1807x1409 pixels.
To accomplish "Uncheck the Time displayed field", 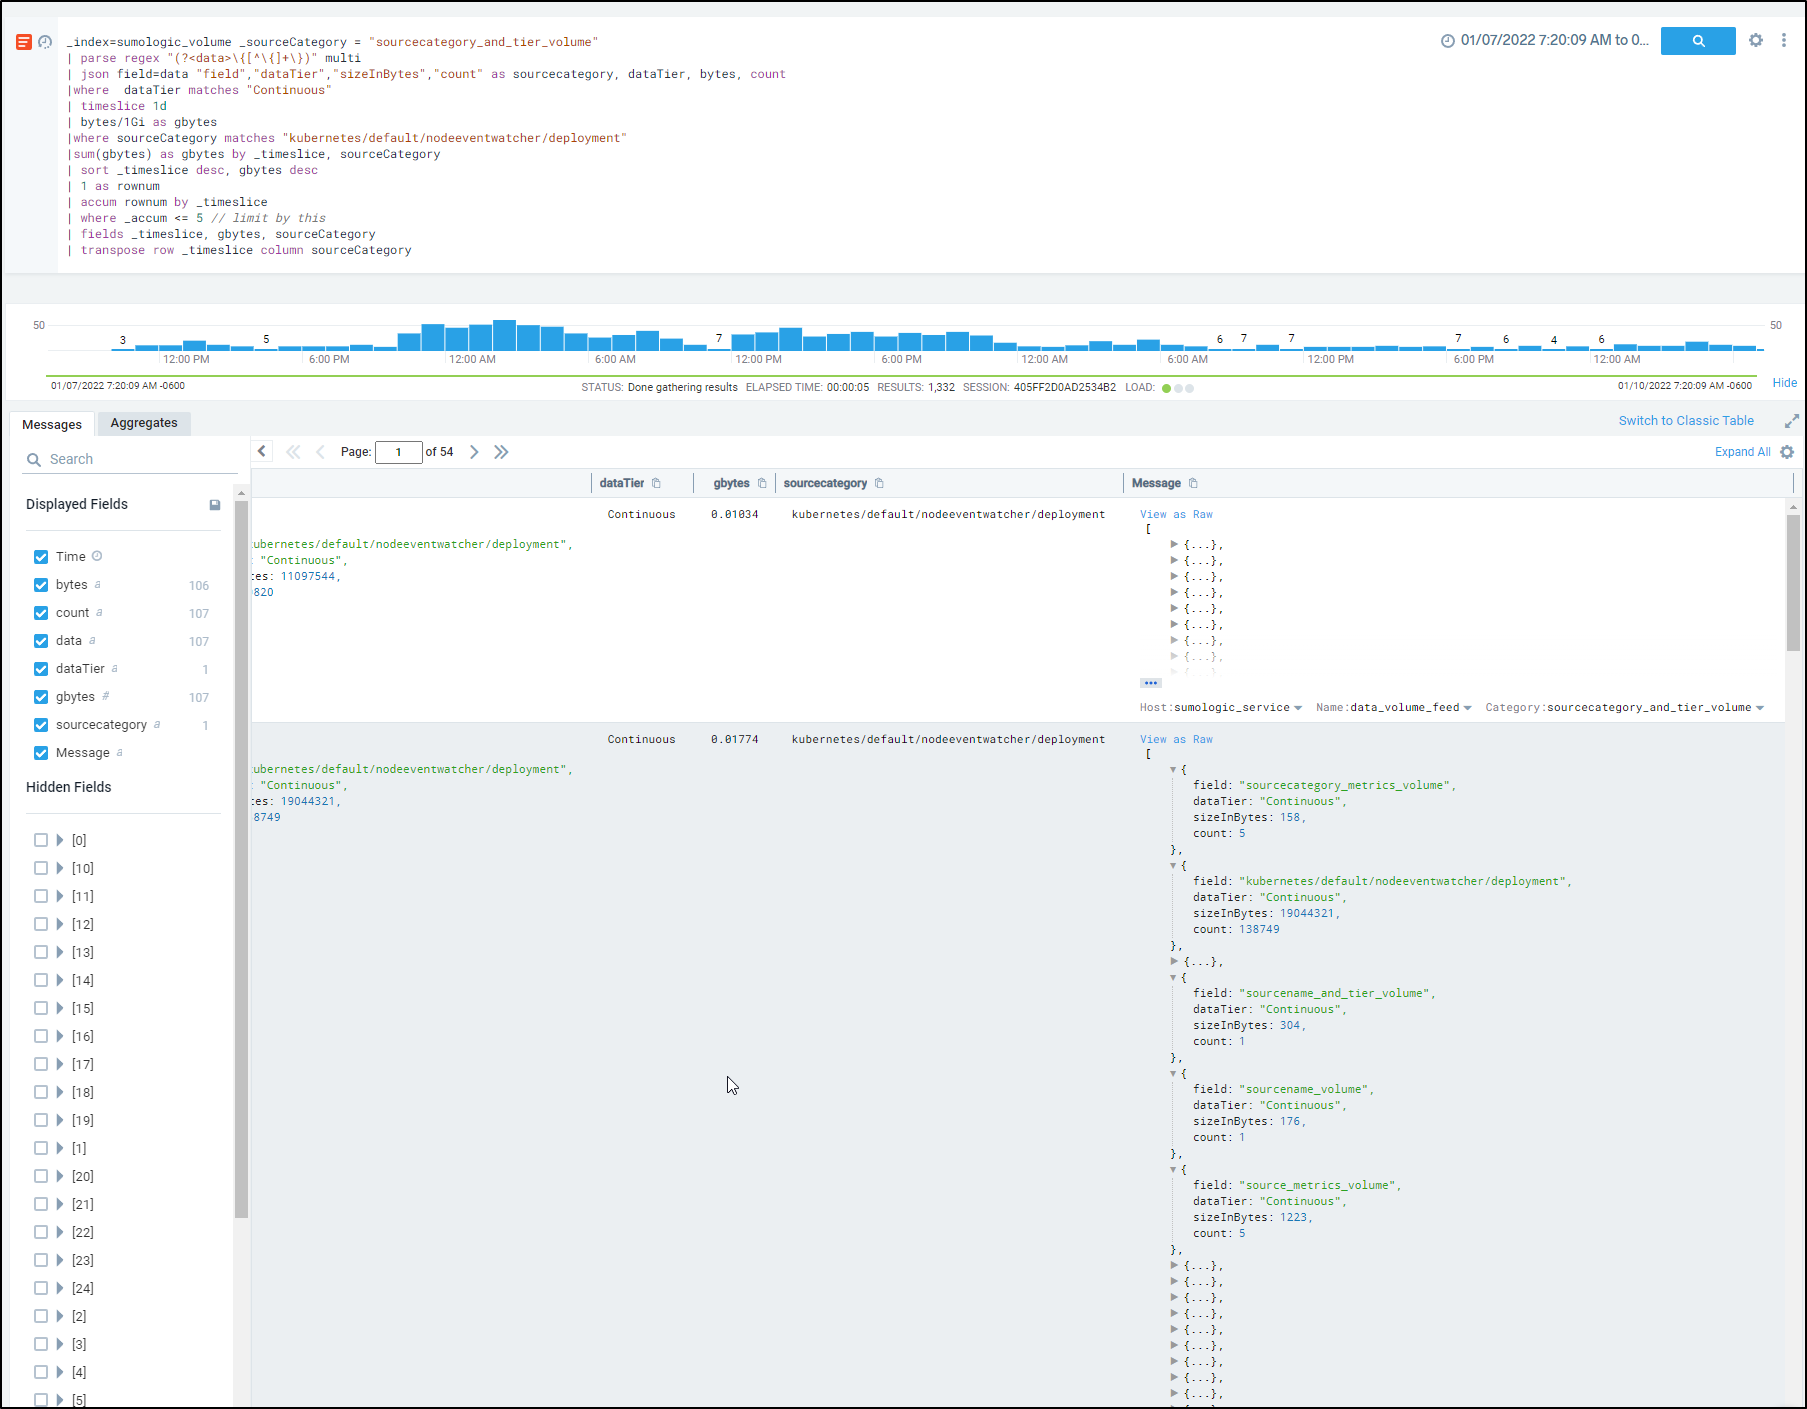I will (41, 557).
